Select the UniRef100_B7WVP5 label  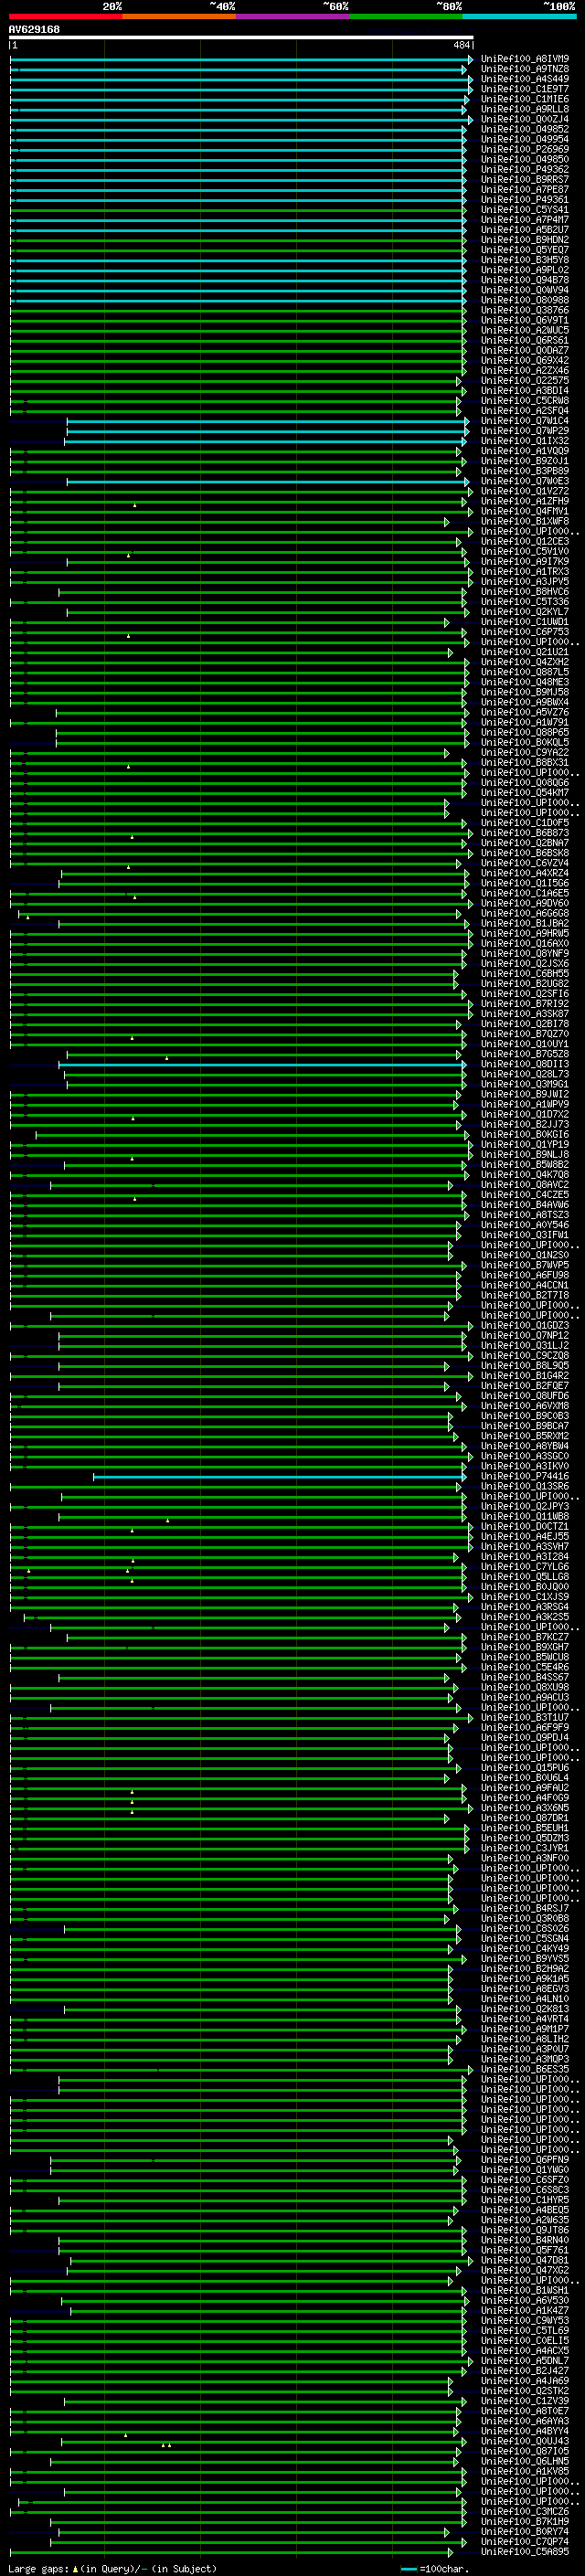525,1265
